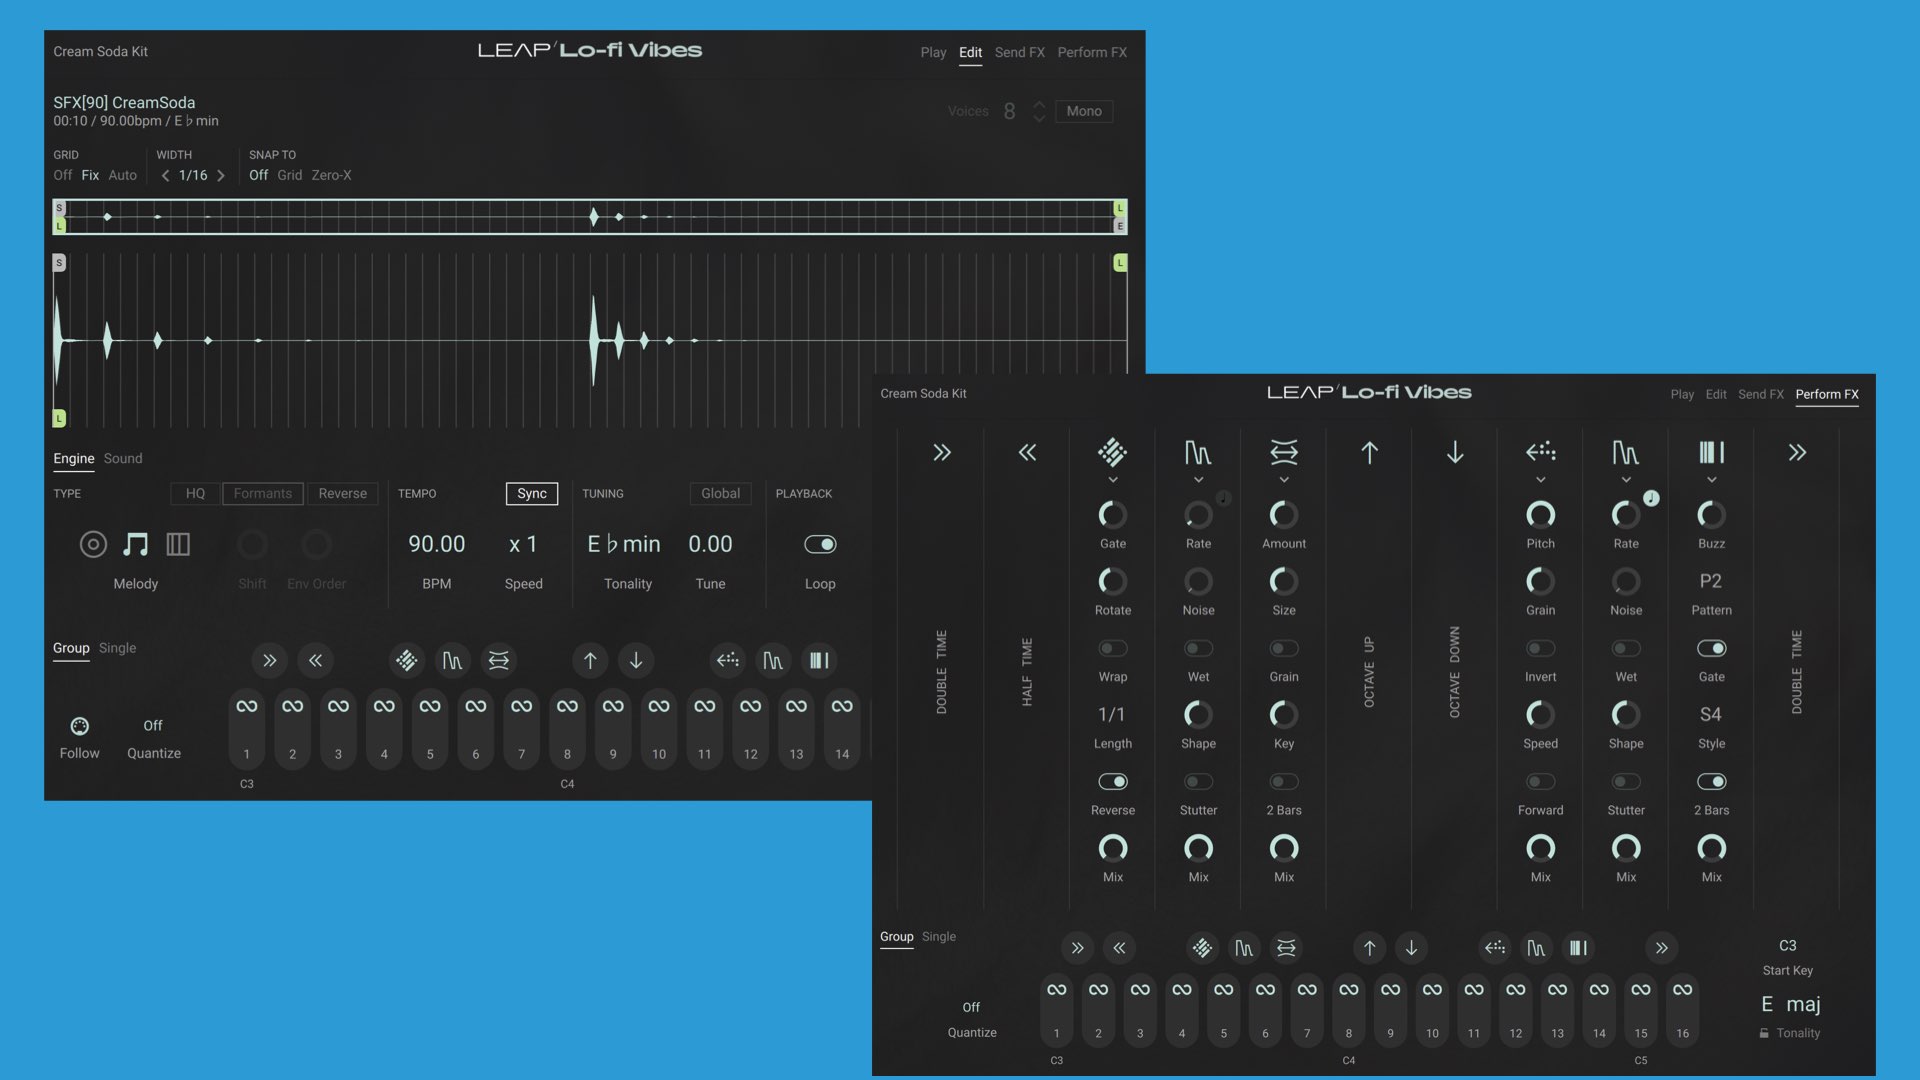Toggle the Loop playback switch
The height and width of the screenshot is (1080, 1920).
point(820,544)
